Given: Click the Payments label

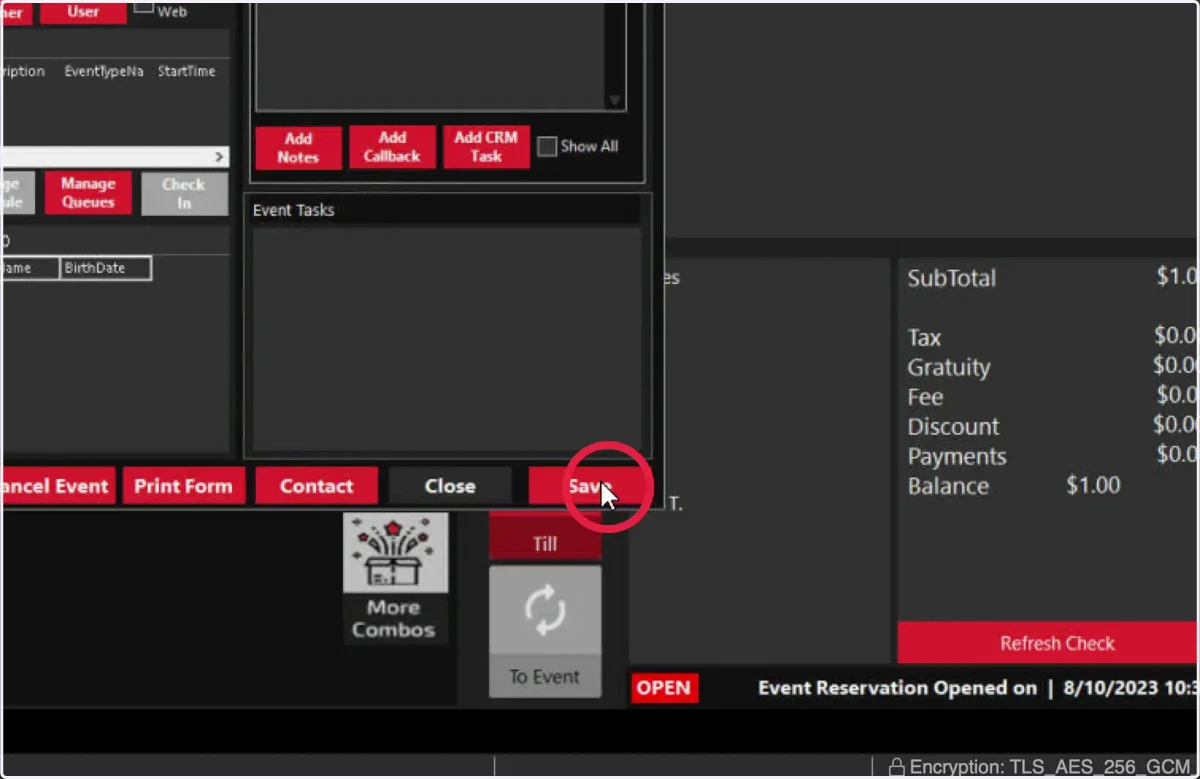Looking at the screenshot, I should coord(957,457).
